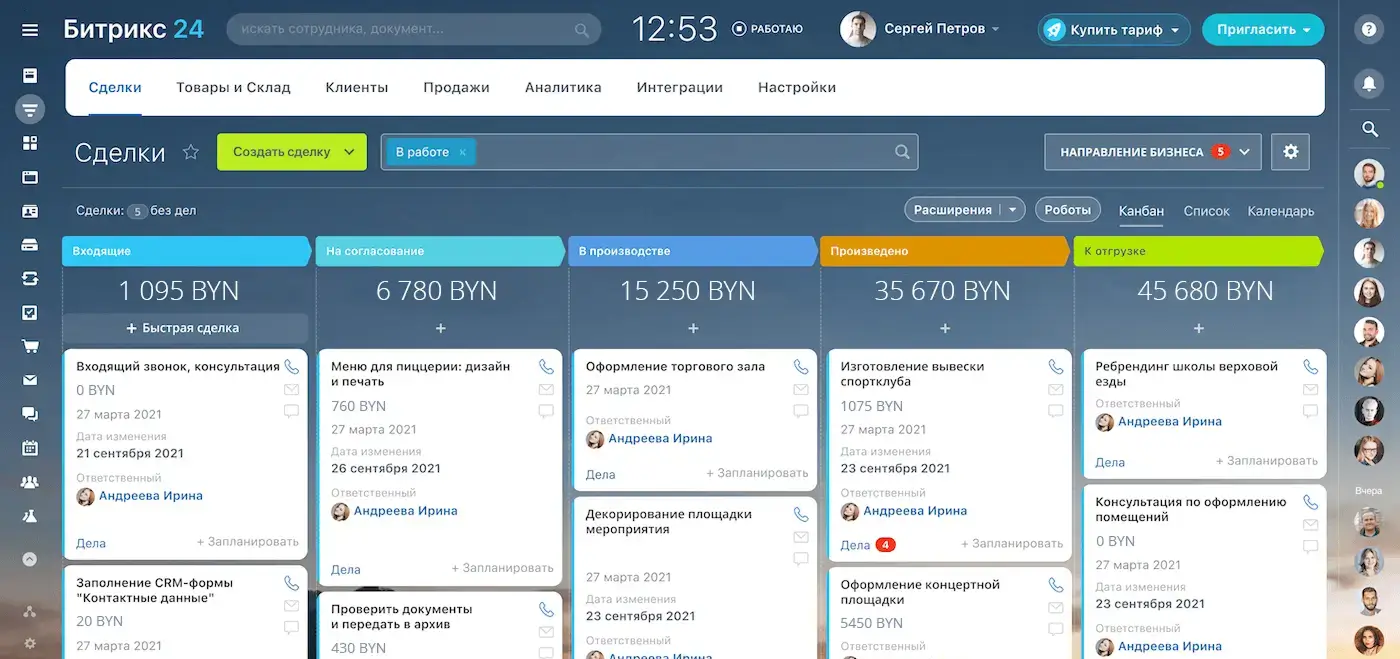Open the help question mark icon
The height and width of the screenshot is (659, 1400).
[x=1369, y=30]
